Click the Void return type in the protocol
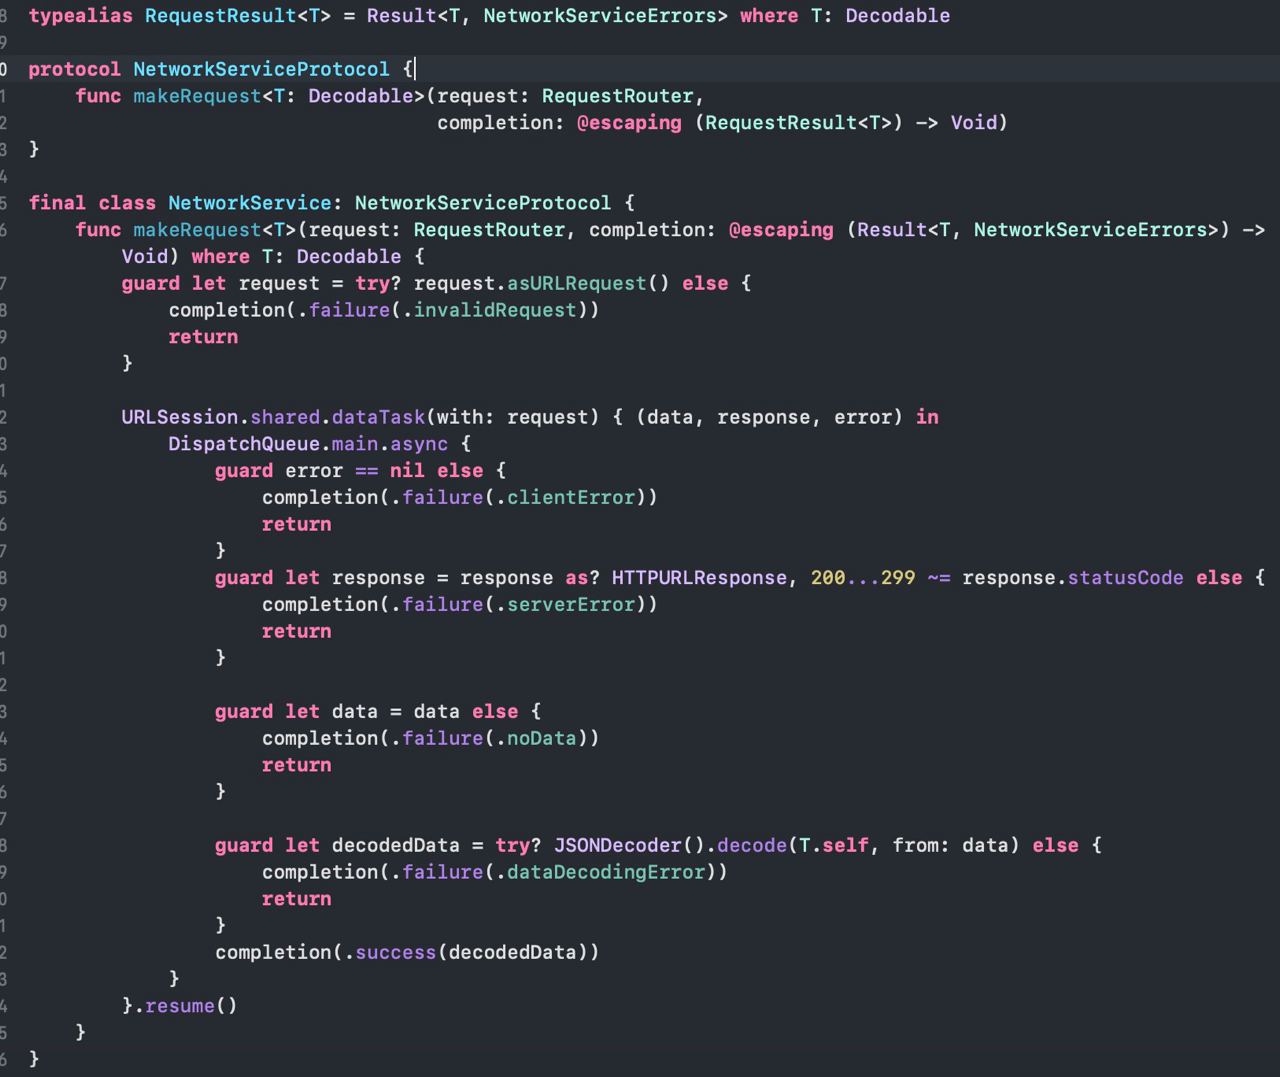Screen dimensions: 1280x1077 coord(973,123)
